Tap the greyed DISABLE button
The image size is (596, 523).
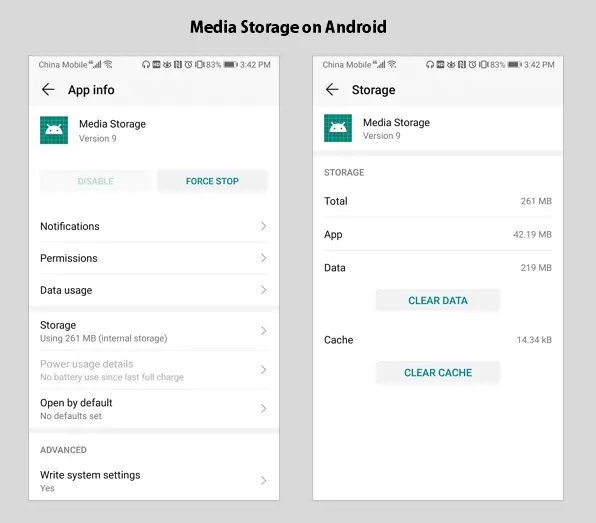[95, 181]
